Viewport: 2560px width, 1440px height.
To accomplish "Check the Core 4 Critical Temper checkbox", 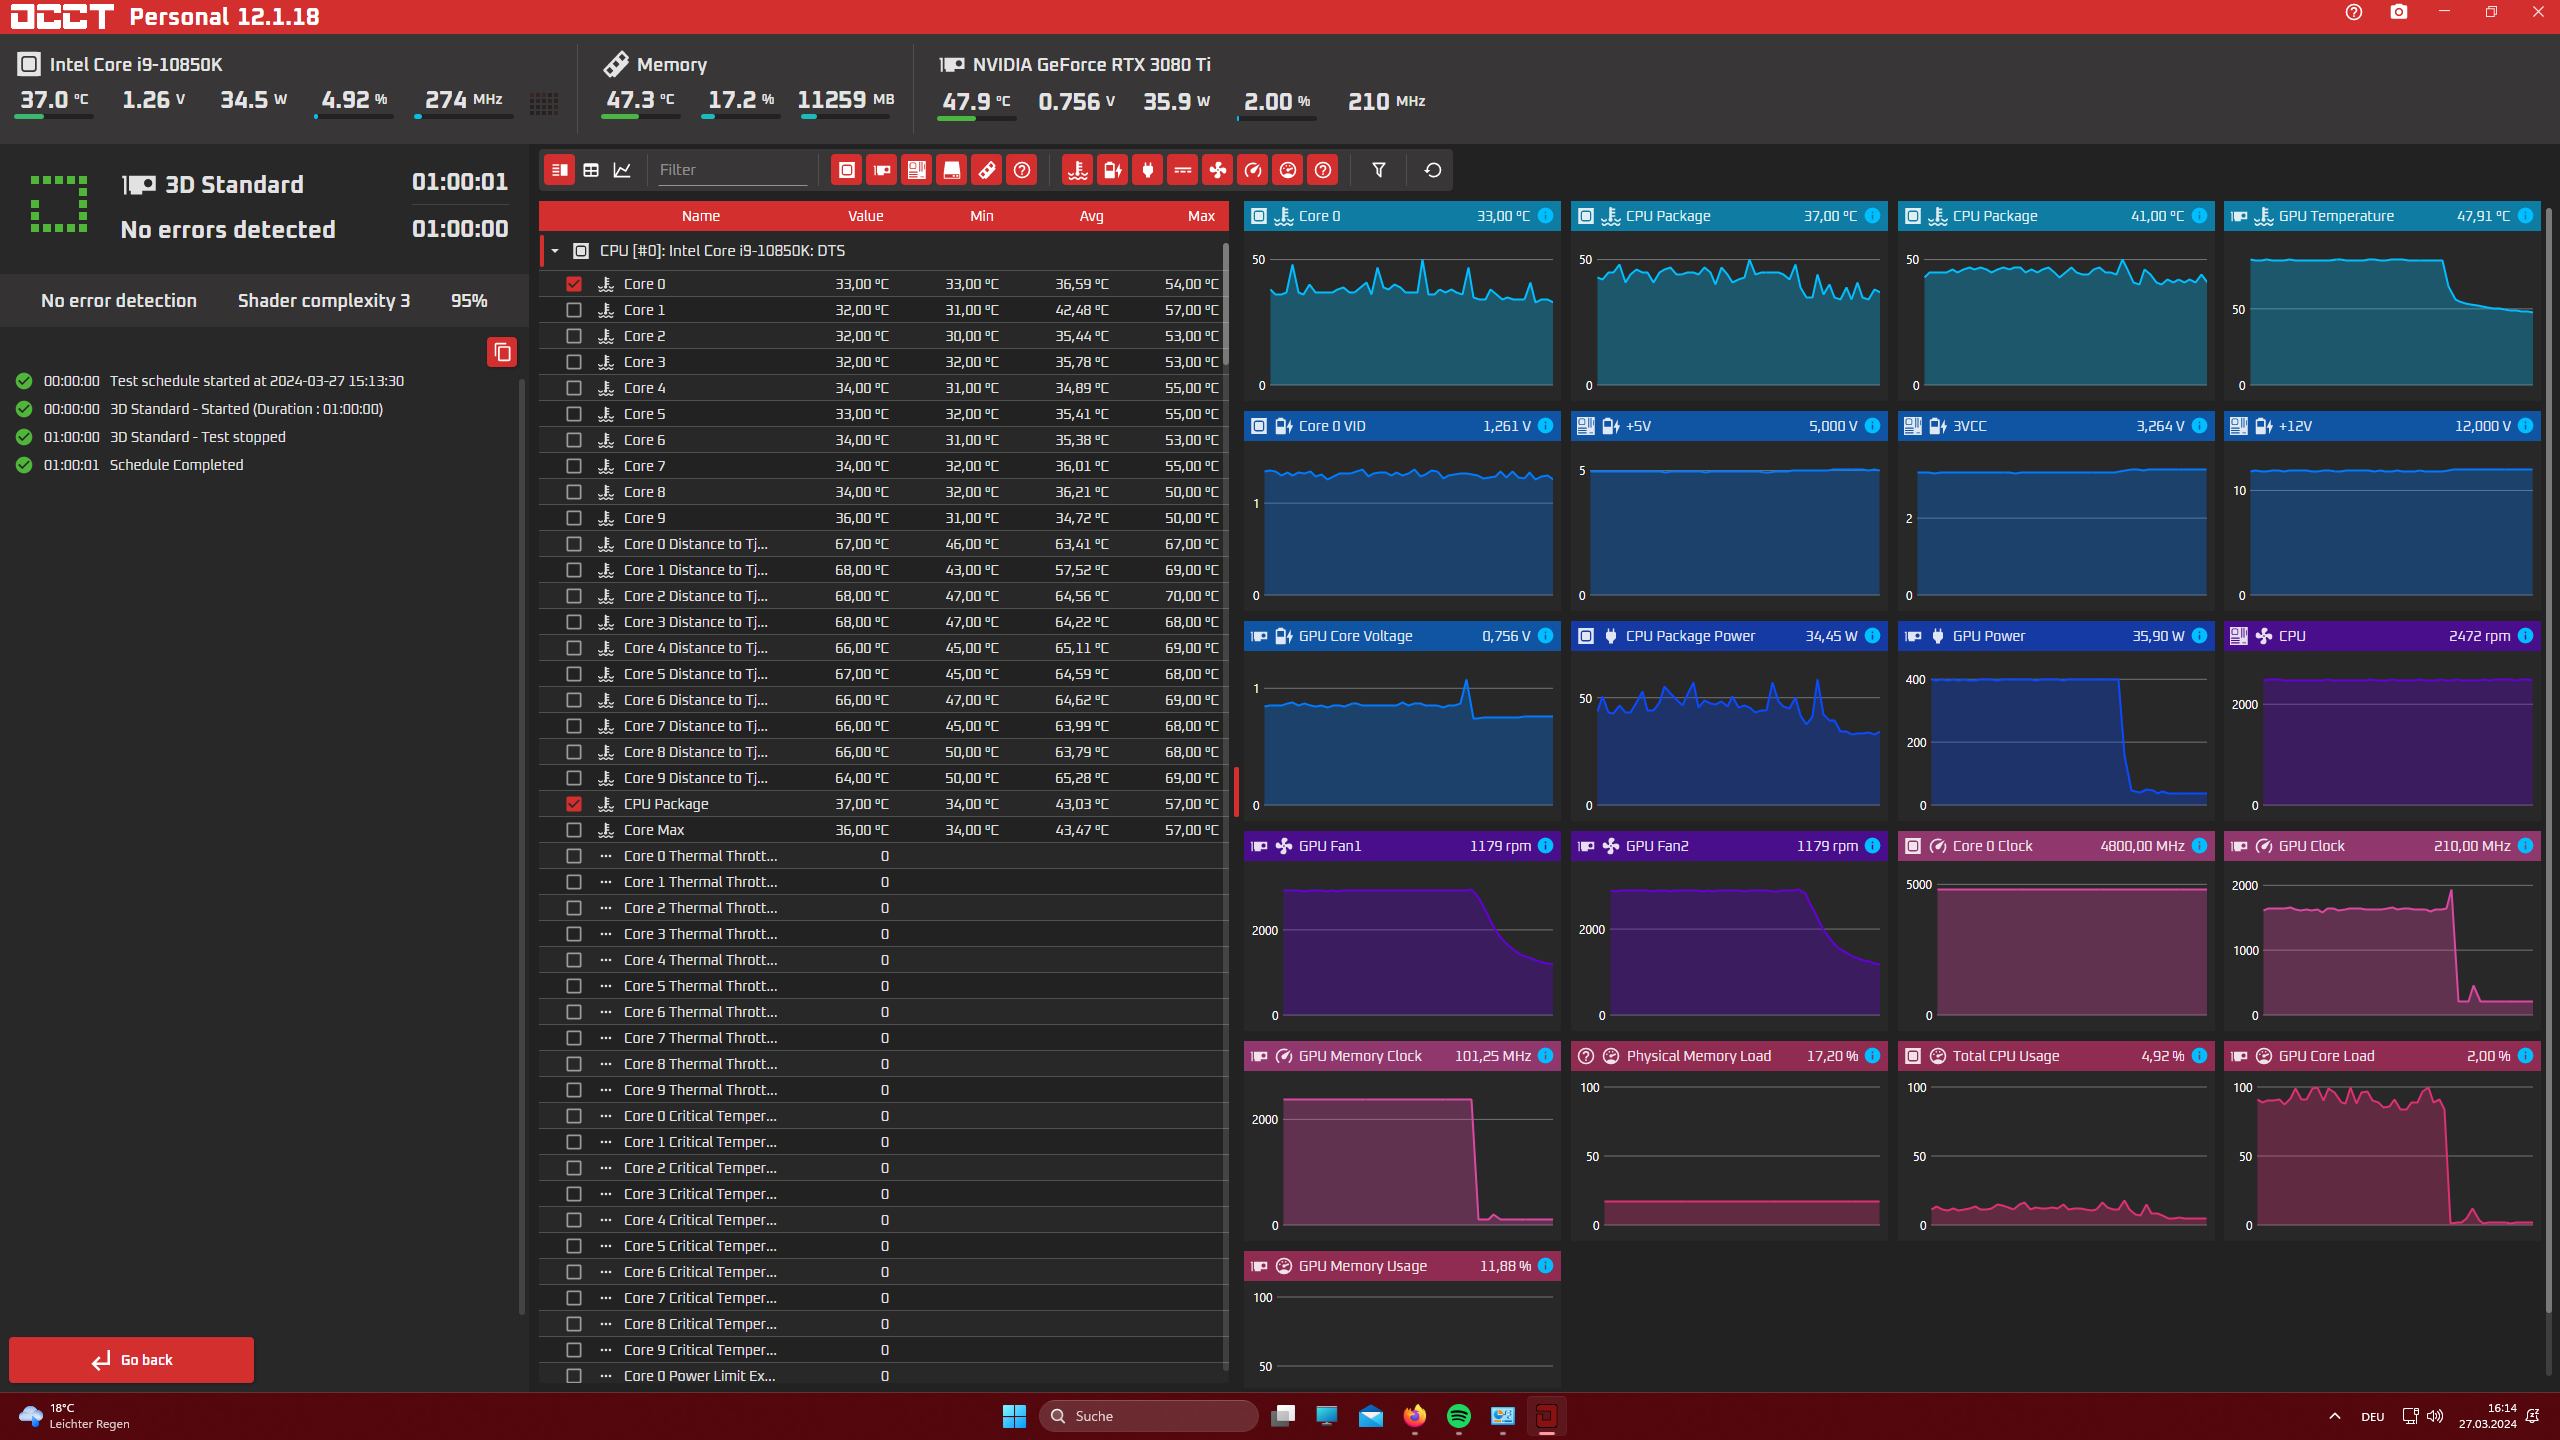I will point(574,1220).
